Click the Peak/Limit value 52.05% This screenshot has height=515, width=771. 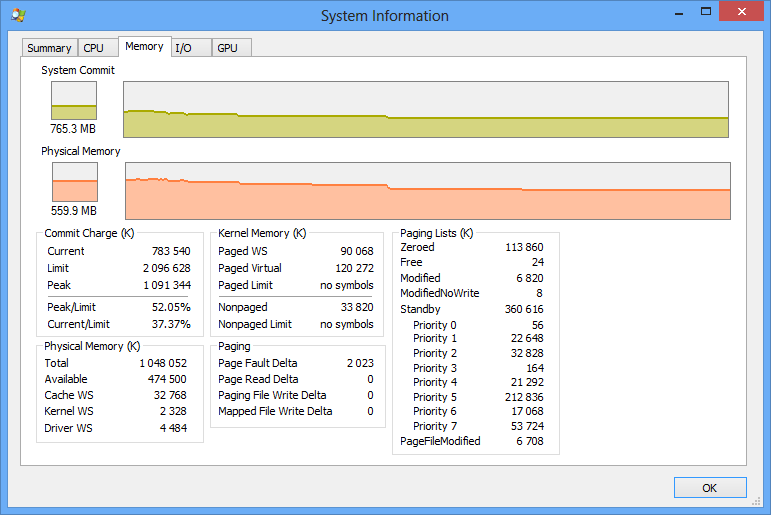pyautogui.click(x=171, y=307)
